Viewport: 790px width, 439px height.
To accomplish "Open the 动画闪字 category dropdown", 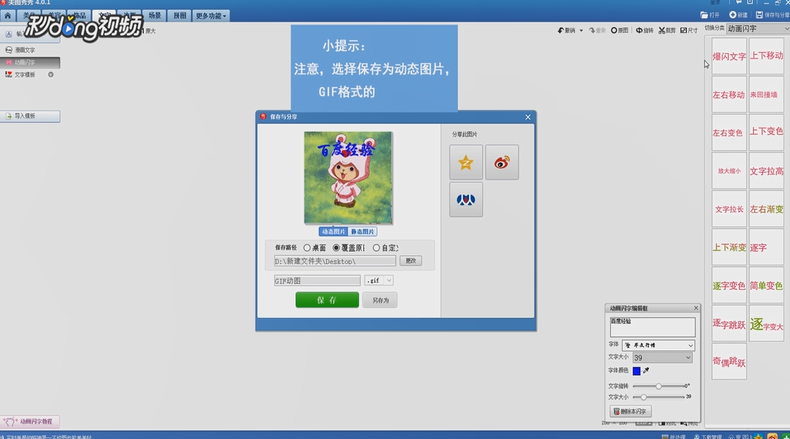I will tap(757, 29).
